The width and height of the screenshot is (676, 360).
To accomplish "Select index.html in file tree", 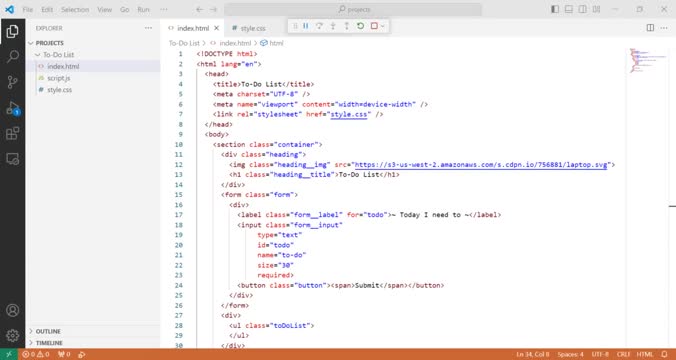I will click(x=63, y=66).
